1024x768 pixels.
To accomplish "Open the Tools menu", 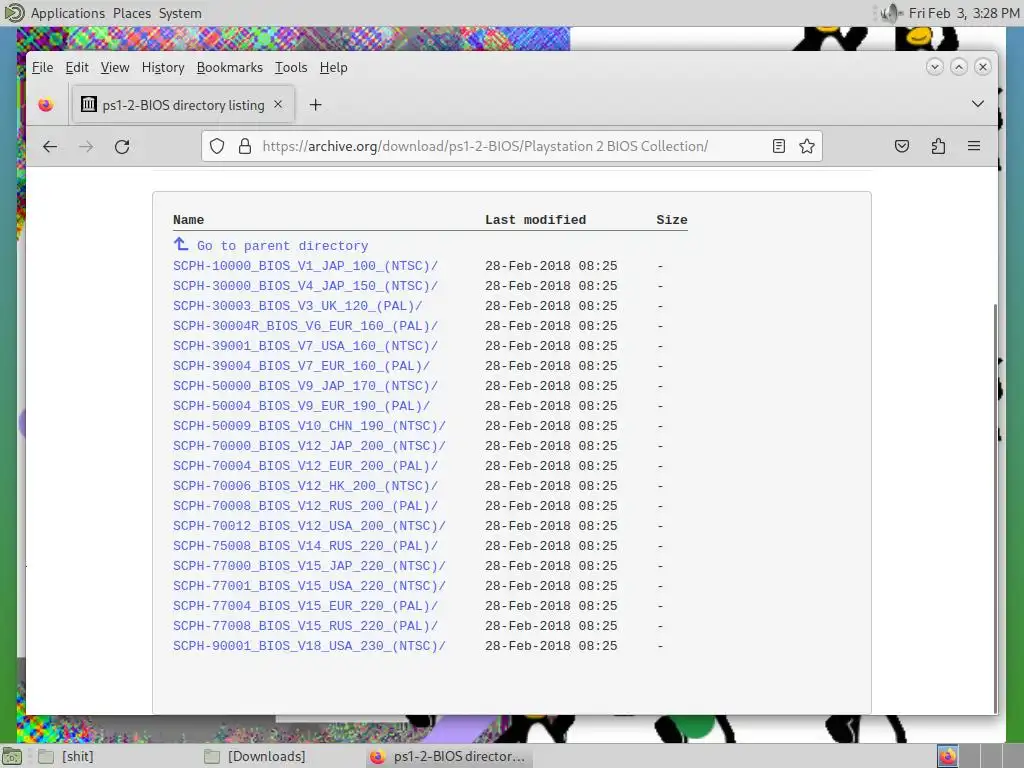I will tap(291, 67).
